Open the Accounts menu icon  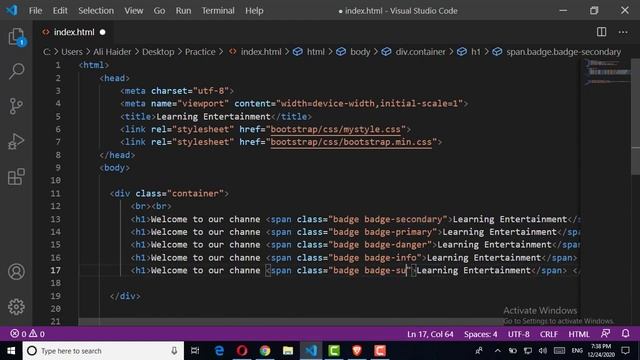[x=16, y=272]
